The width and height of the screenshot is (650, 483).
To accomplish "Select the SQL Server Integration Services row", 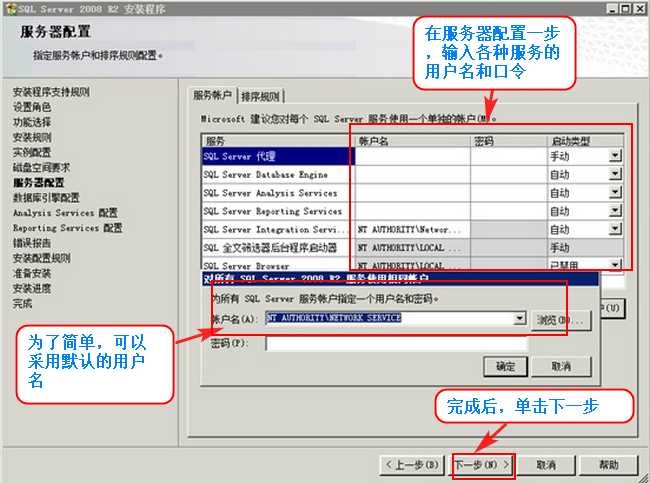I will [277, 229].
